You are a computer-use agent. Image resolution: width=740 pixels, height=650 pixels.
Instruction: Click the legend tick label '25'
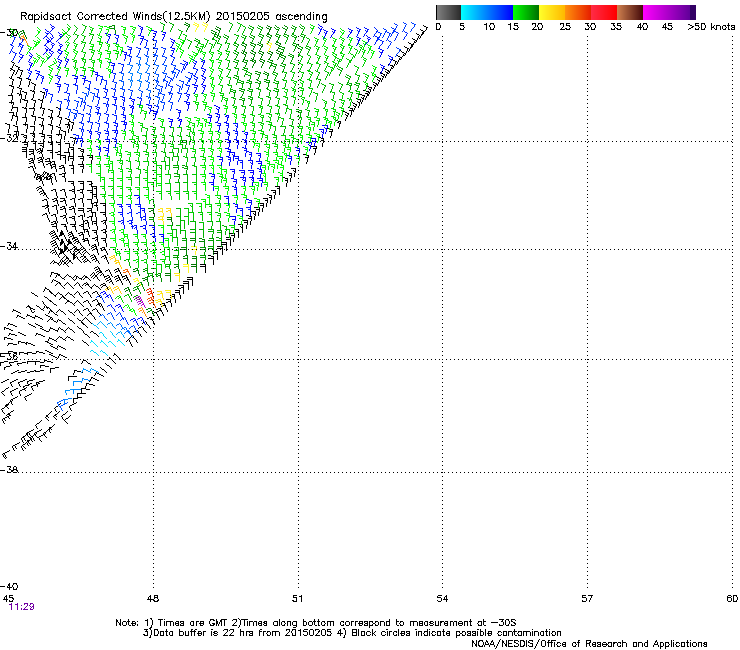(x=565, y=27)
